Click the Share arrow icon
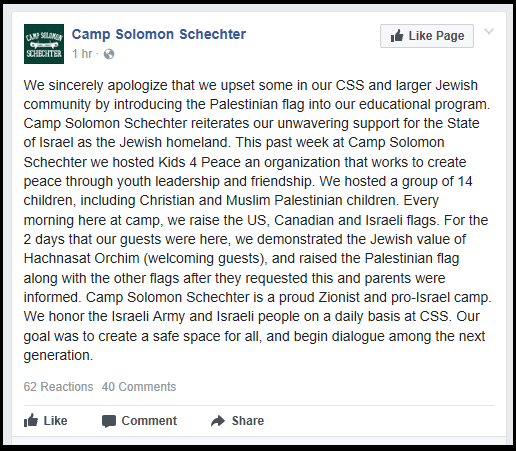The width and height of the screenshot is (516, 451). tap(218, 421)
